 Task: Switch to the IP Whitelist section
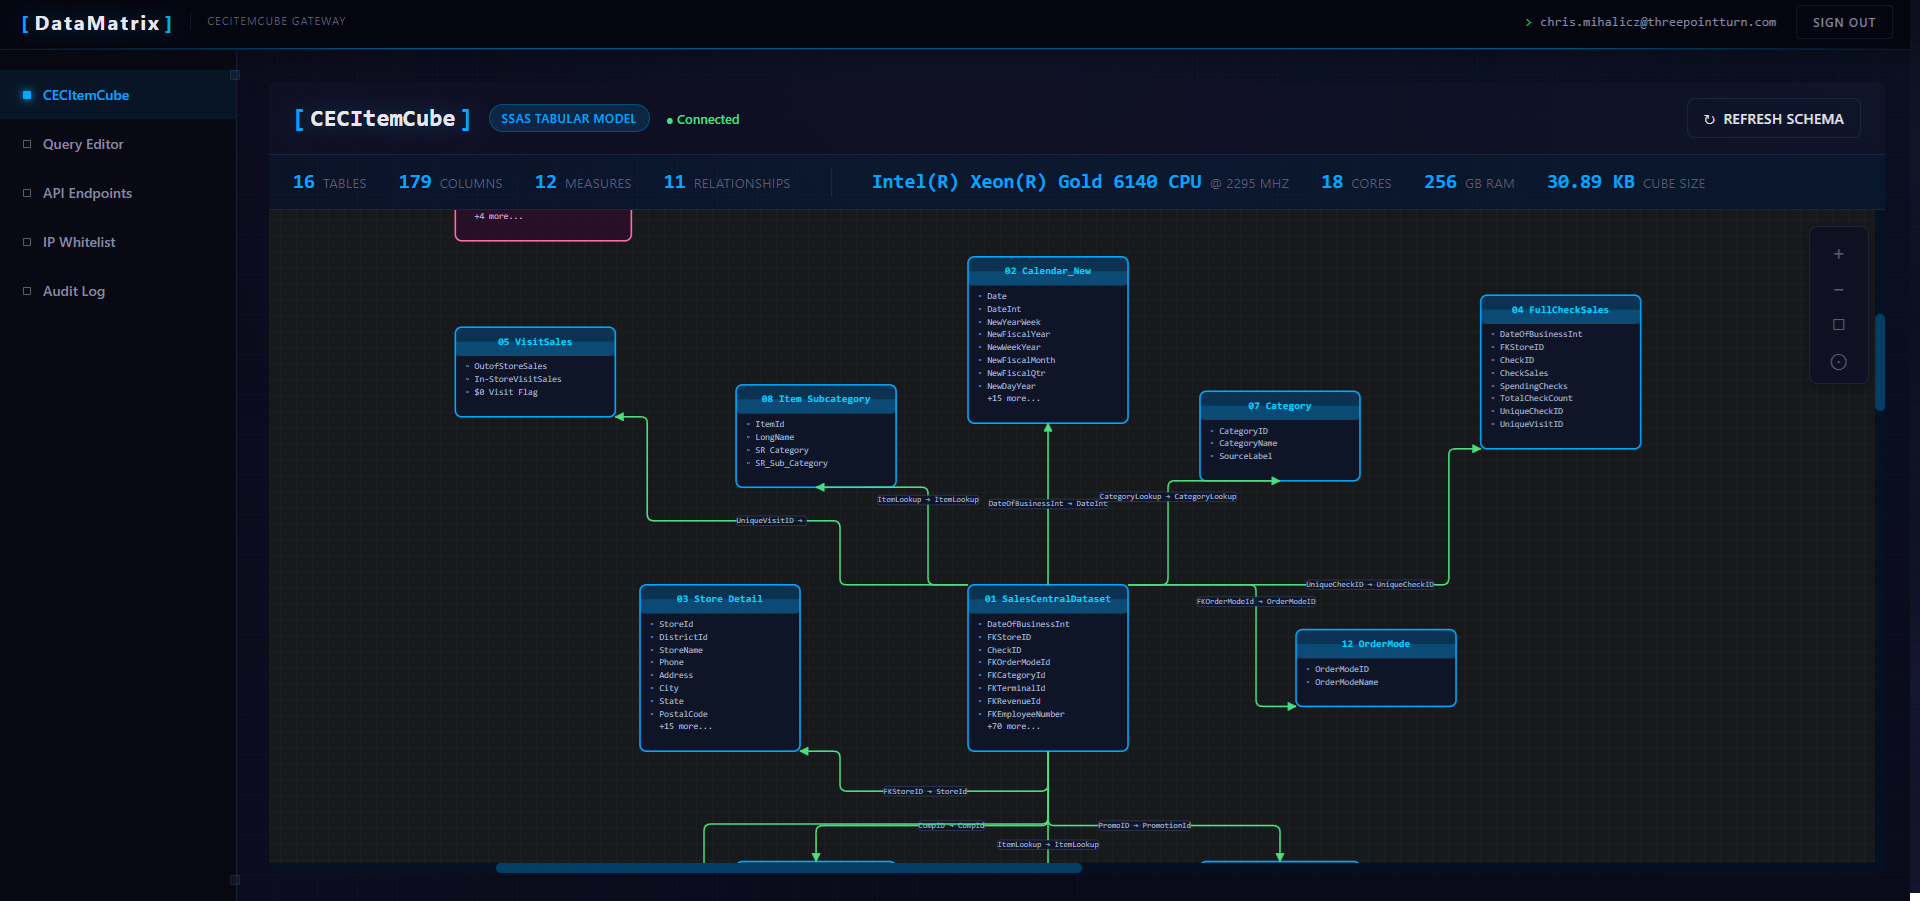coord(81,241)
